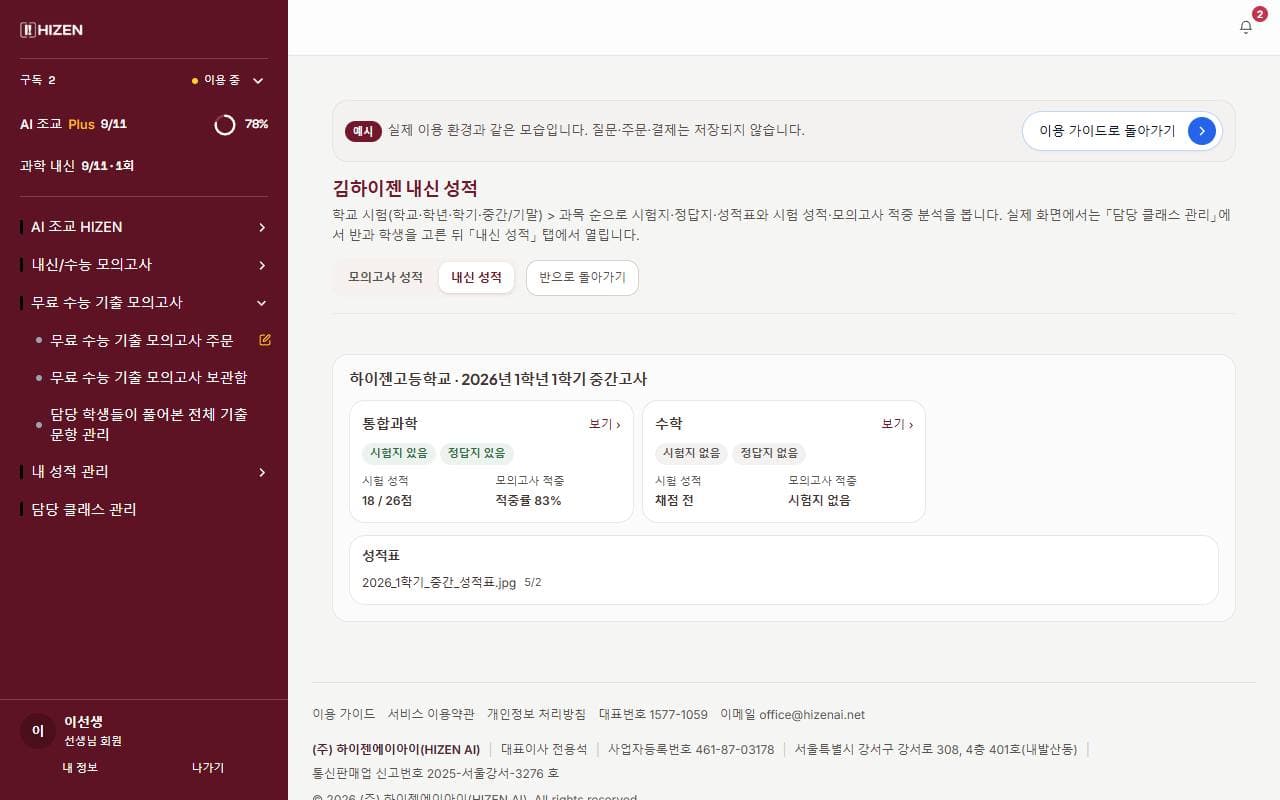The height and width of the screenshot is (800, 1280).
Task: Click the edit icon beside 무료 수능 기출 모의고사 주문
Action: (x=265, y=340)
